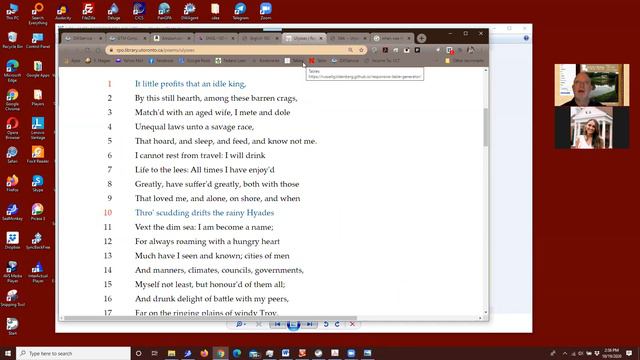Open Chrome from the taskbar
Screen dimensions: 640x360
[220, 353]
